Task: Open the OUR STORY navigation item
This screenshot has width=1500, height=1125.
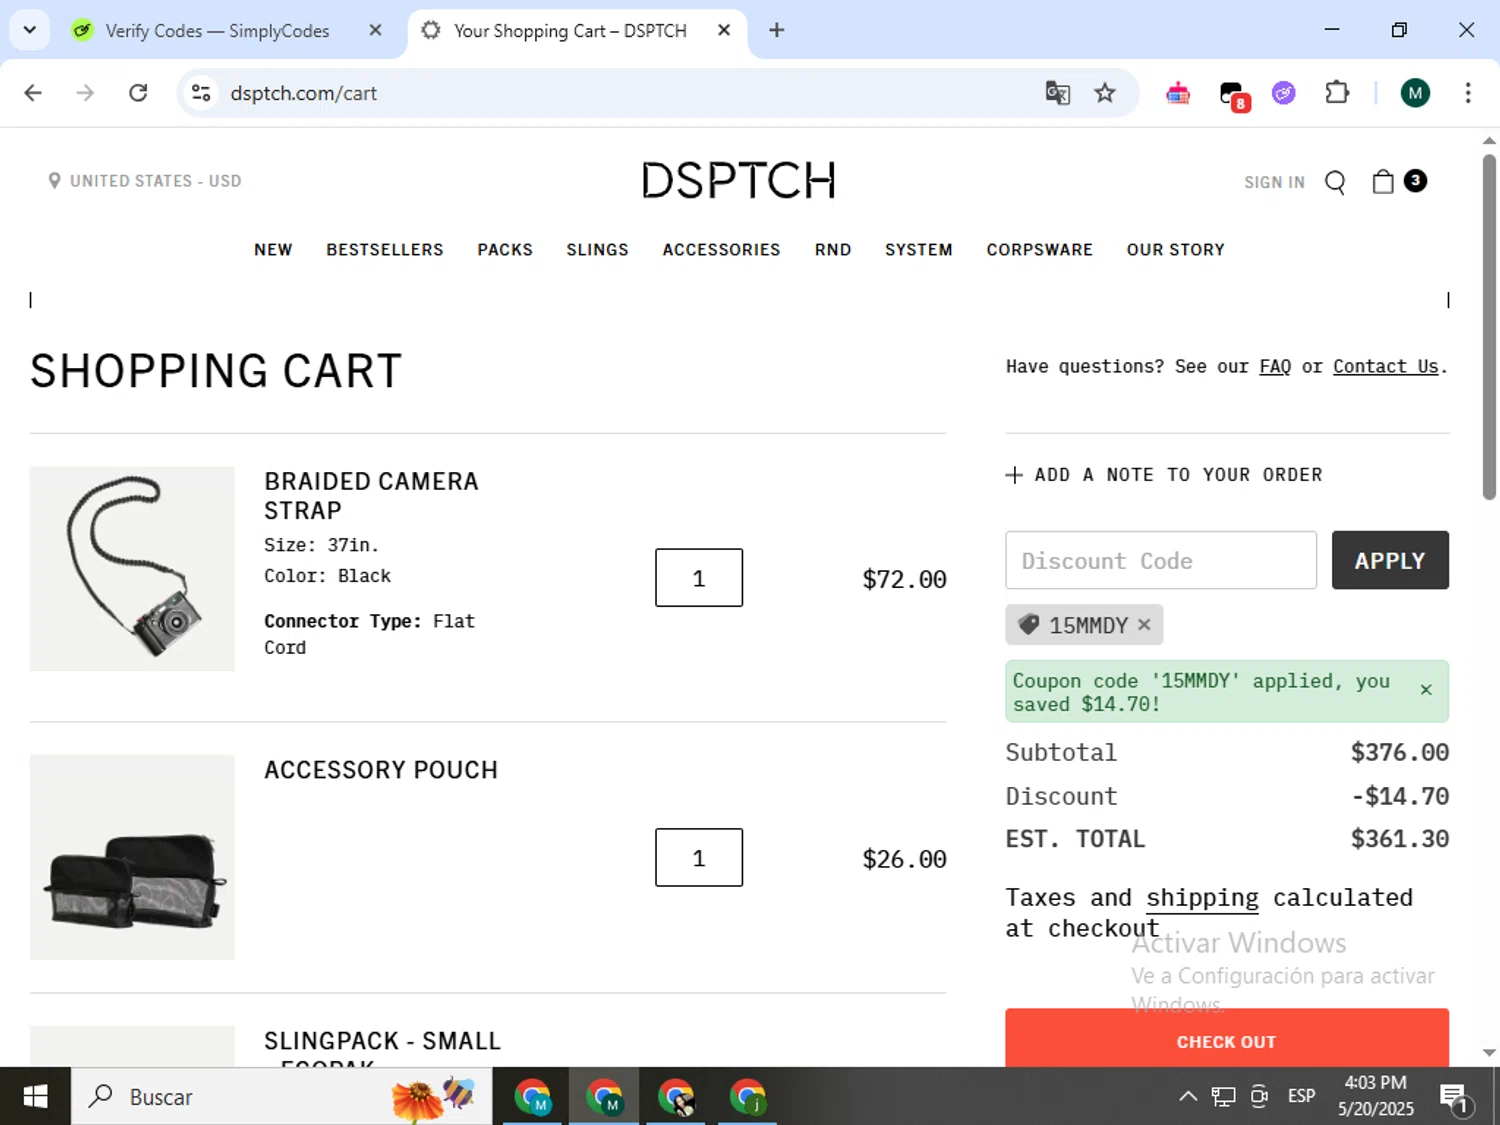Action: (x=1176, y=250)
